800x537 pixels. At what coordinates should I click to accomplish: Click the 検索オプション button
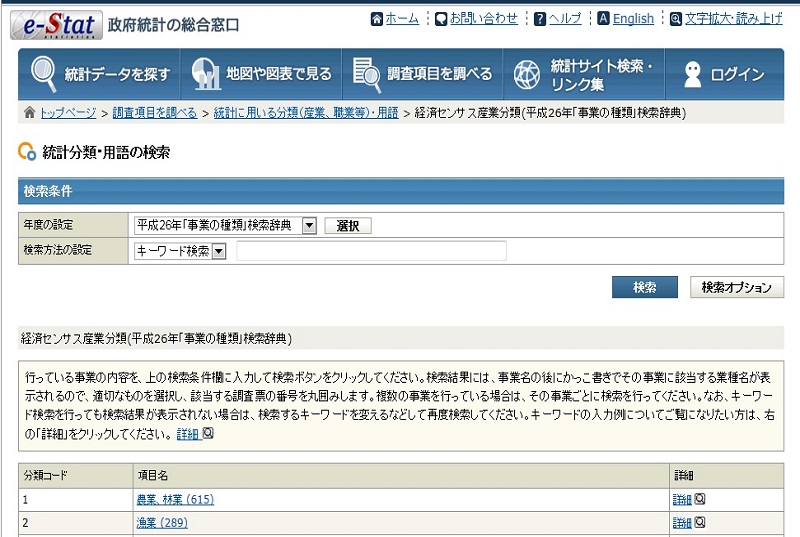tap(737, 287)
